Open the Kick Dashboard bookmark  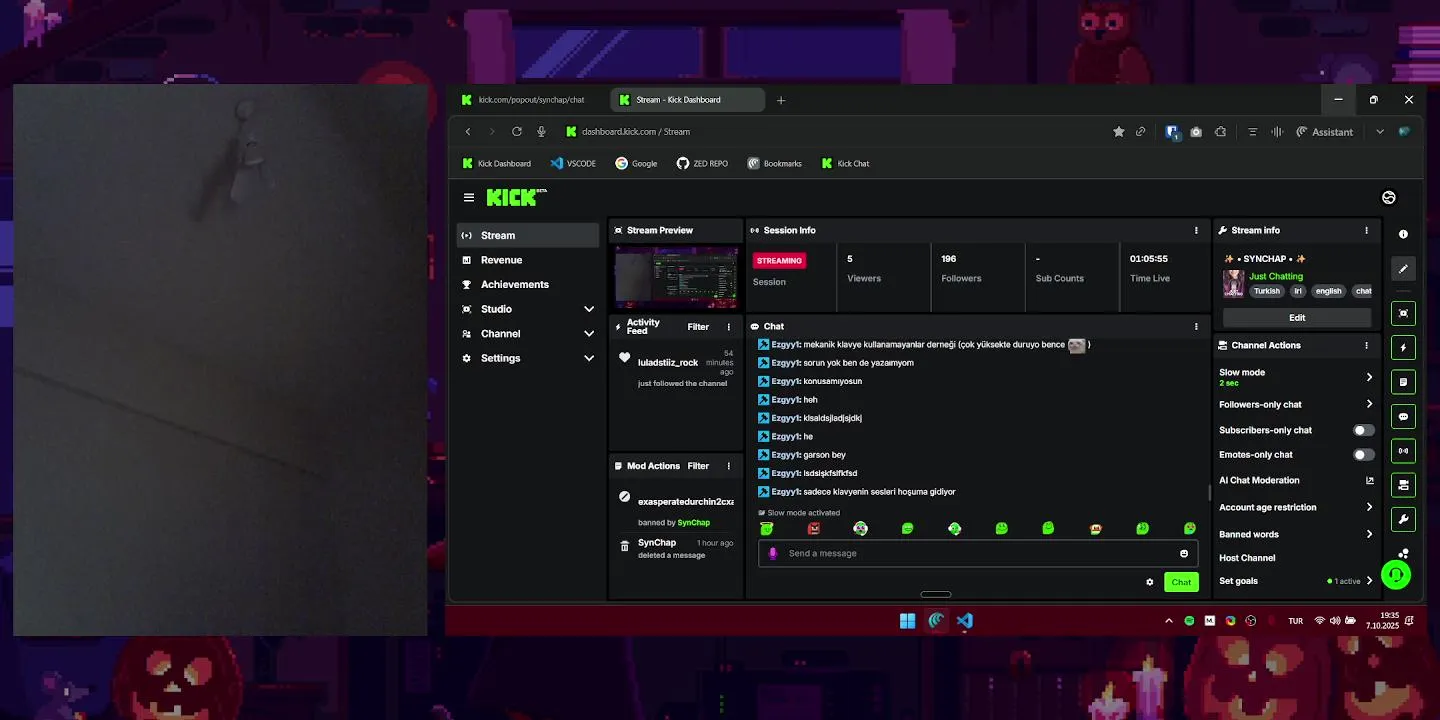point(496,164)
